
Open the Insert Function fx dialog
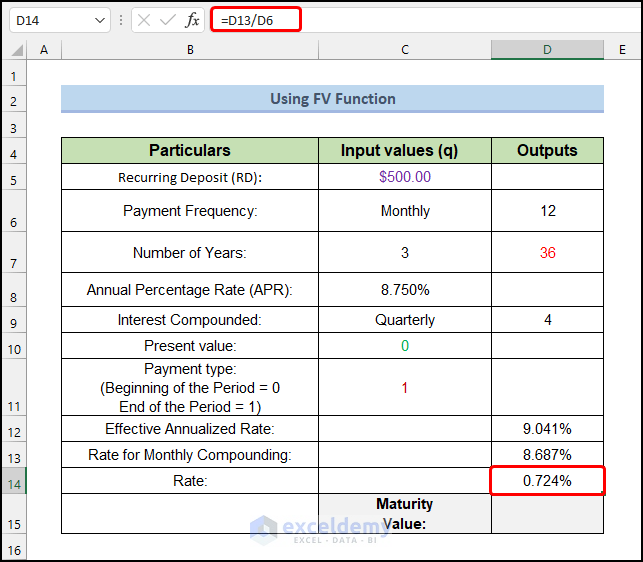(x=194, y=20)
